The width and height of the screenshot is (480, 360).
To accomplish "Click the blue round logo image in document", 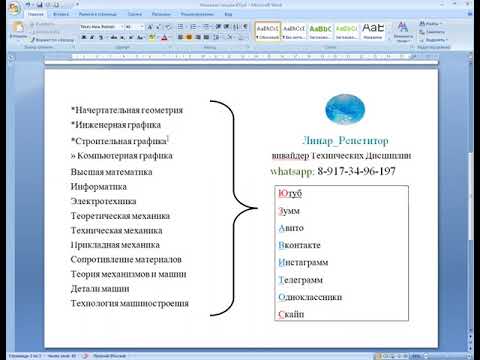I will pyautogui.click(x=345, y=109).
